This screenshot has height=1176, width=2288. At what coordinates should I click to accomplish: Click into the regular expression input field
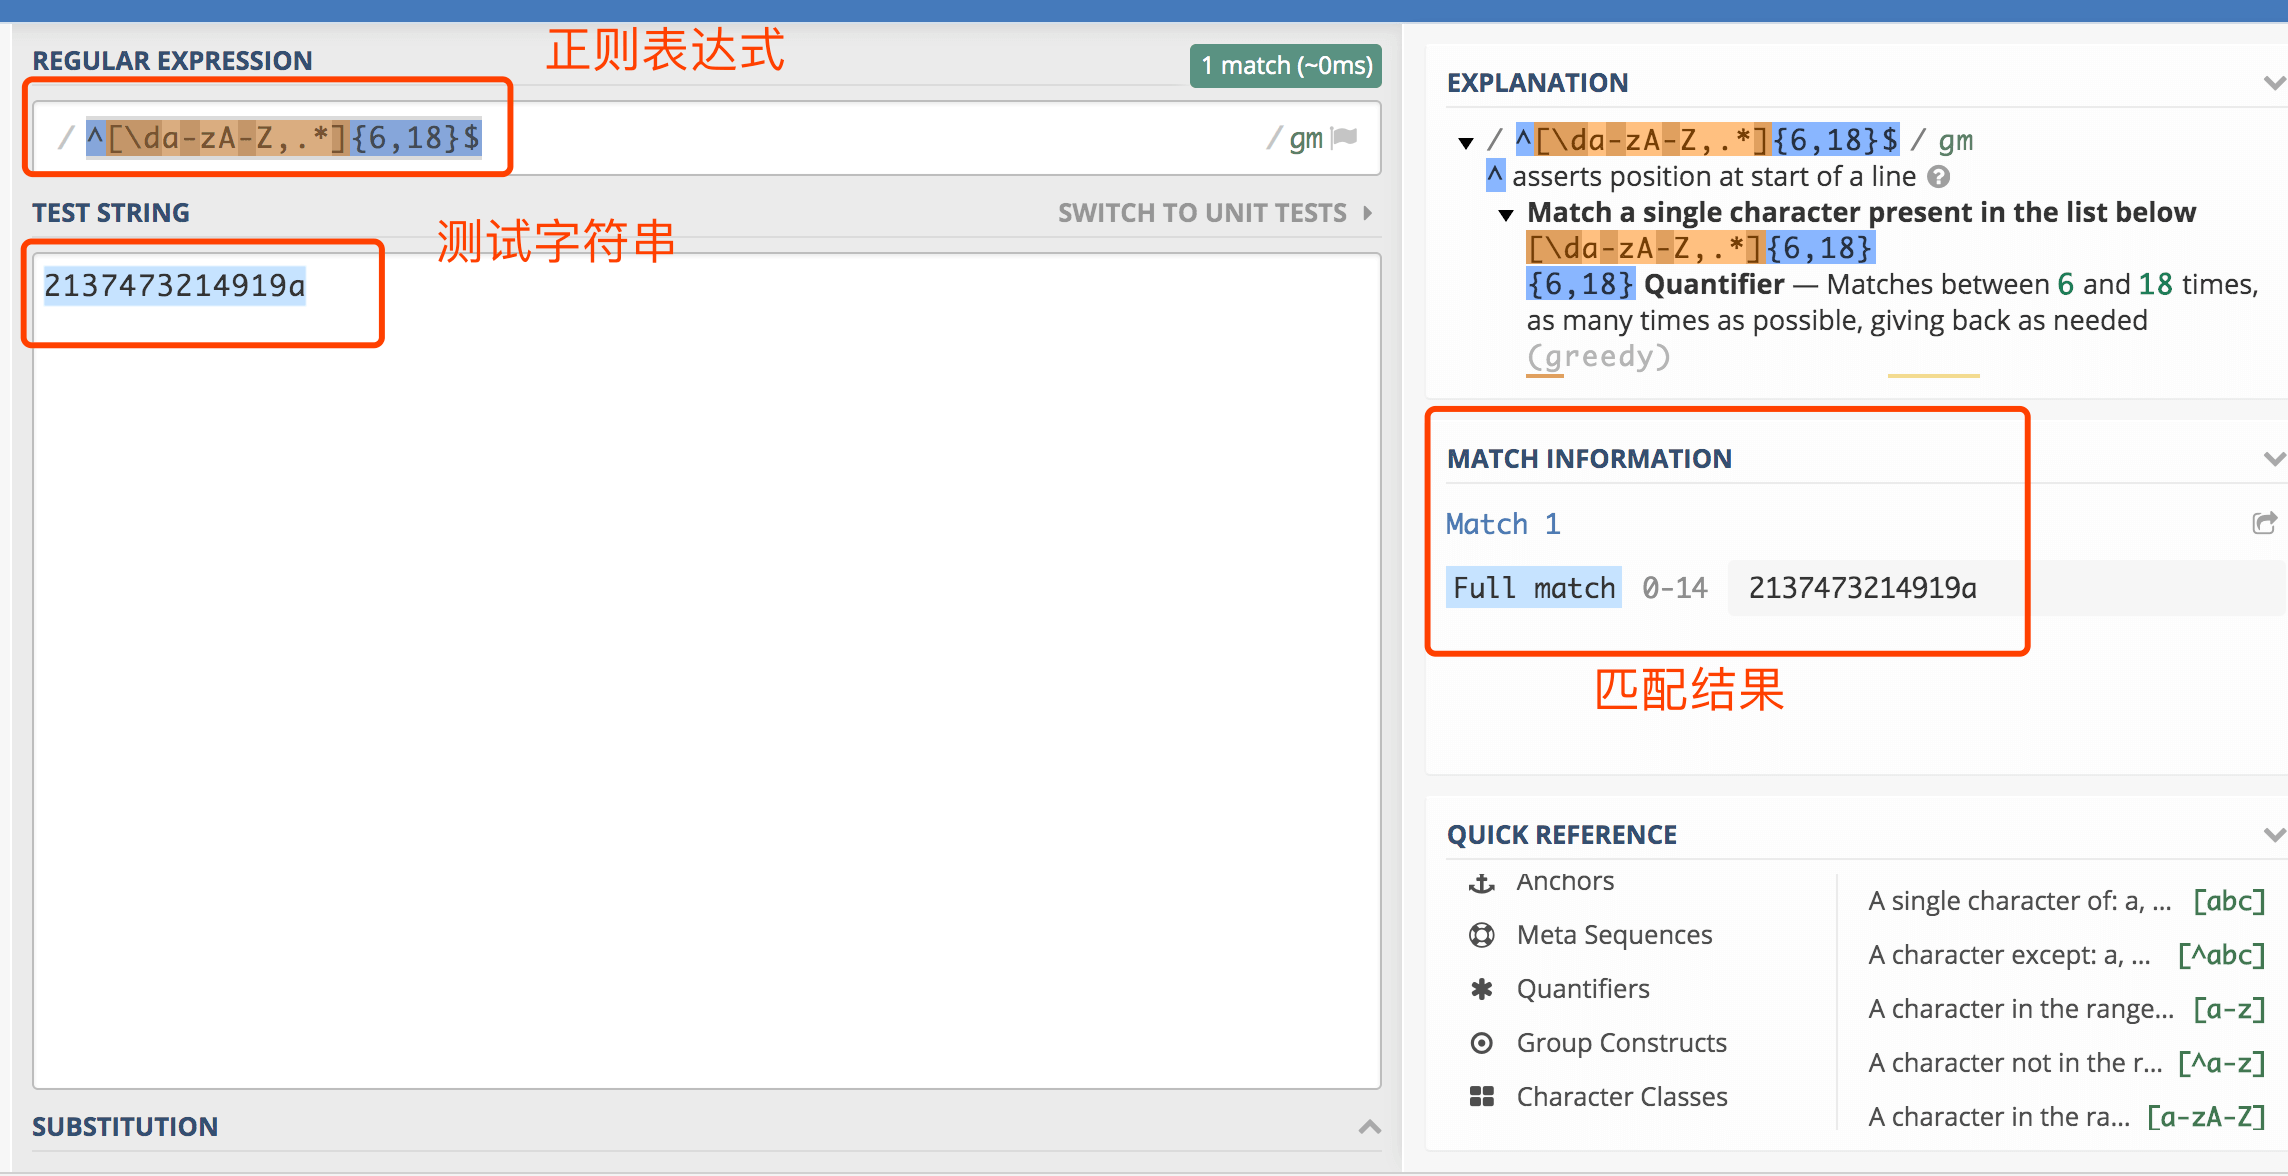pos(800,138)
